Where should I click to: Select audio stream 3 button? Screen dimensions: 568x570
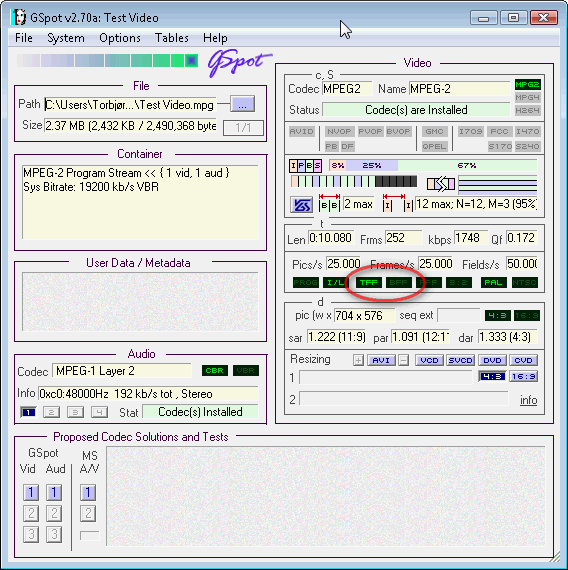click(x=75, y=412)
